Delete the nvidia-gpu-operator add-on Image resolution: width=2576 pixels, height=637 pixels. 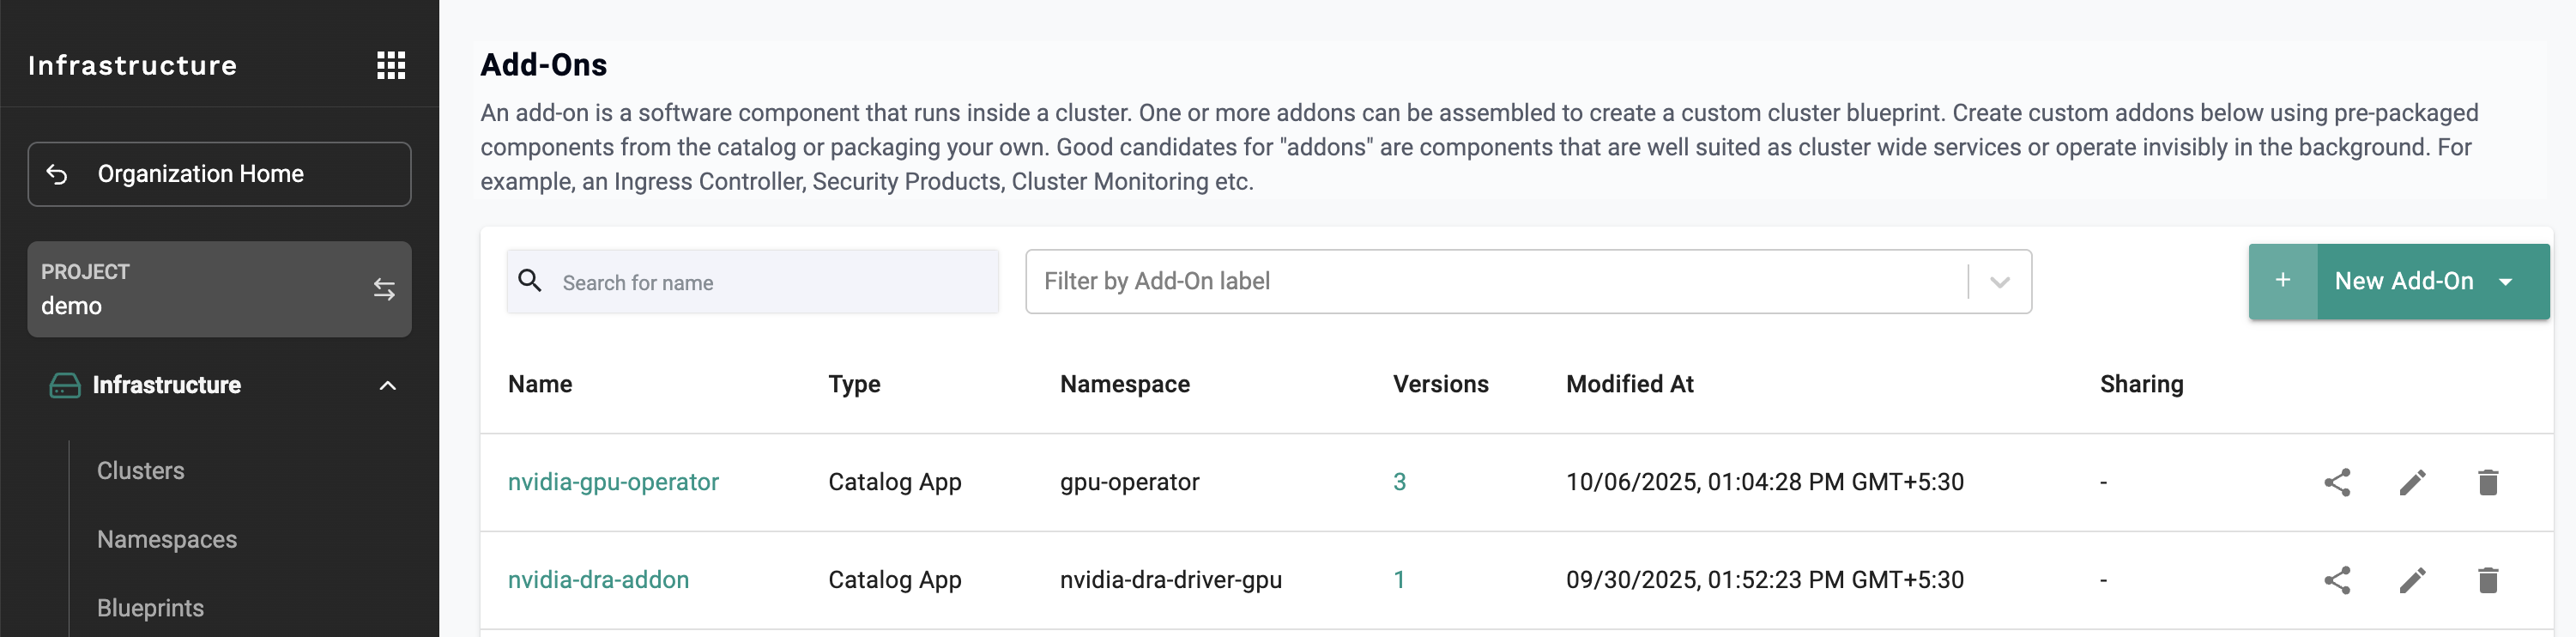point(2488,482)
